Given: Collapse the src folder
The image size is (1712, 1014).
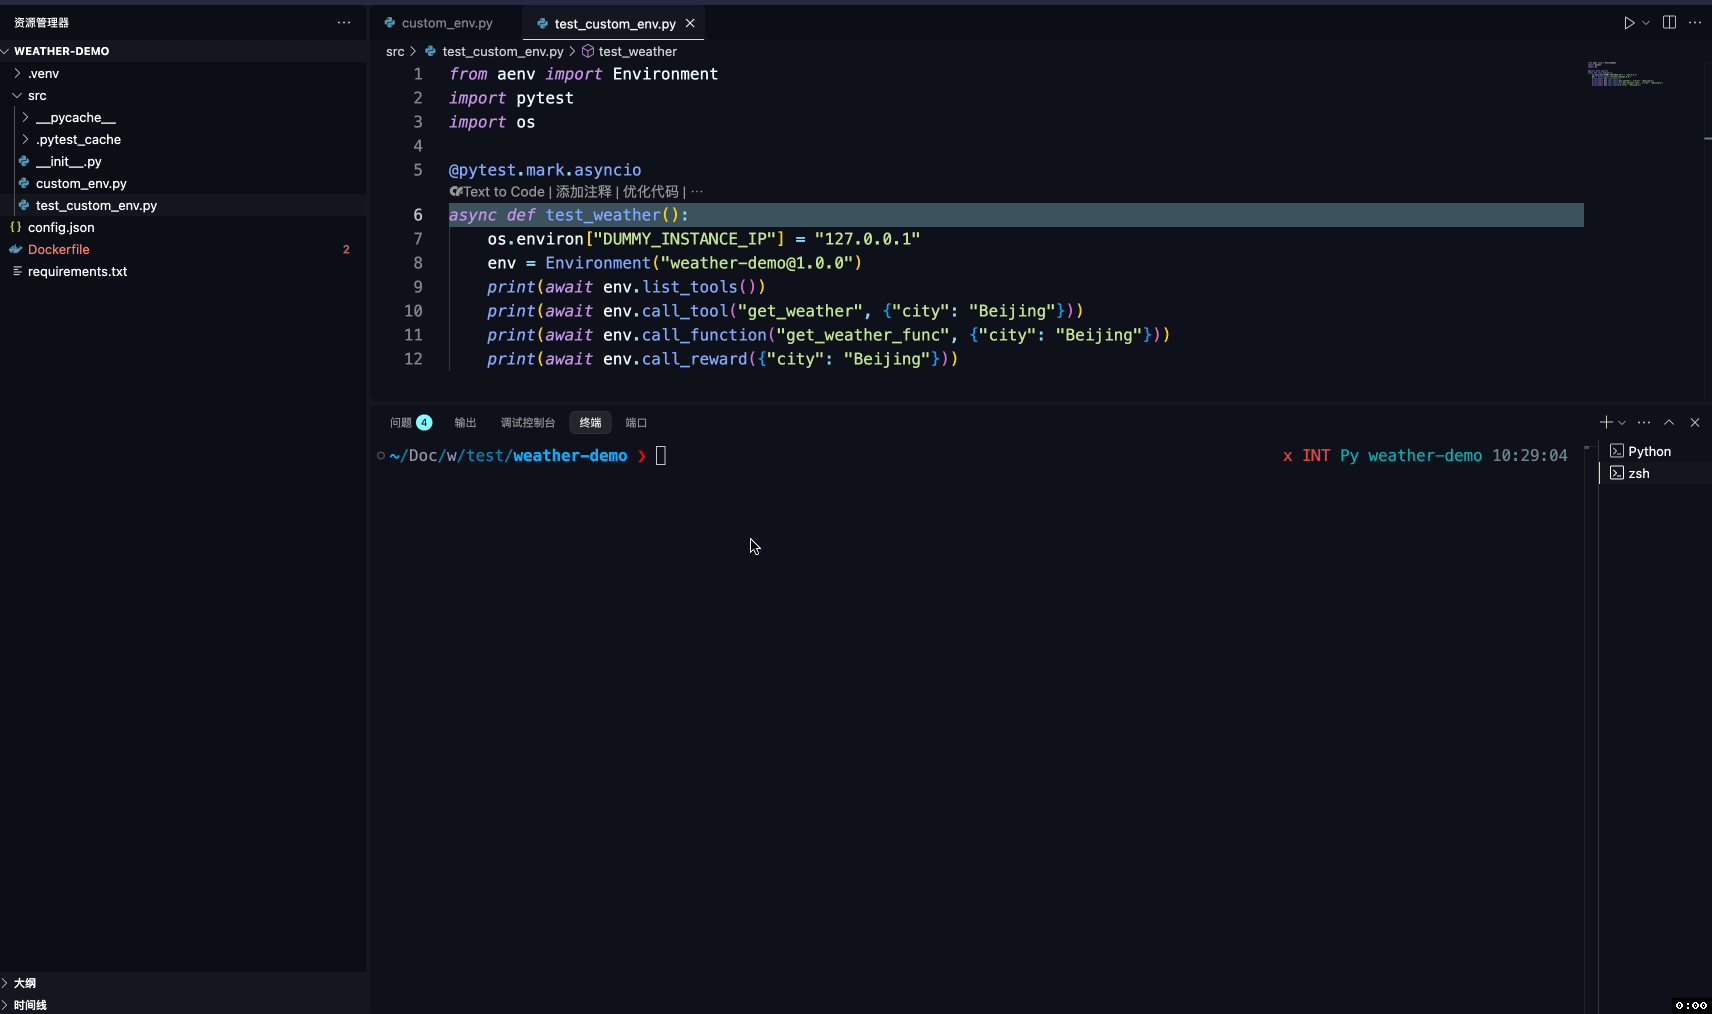Looking at the screenshot, I should [39, 95].
